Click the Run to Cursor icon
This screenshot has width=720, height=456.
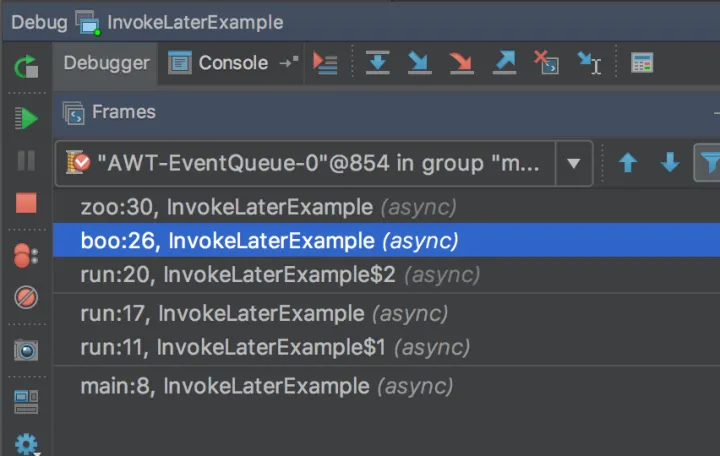tap(590, 63)
